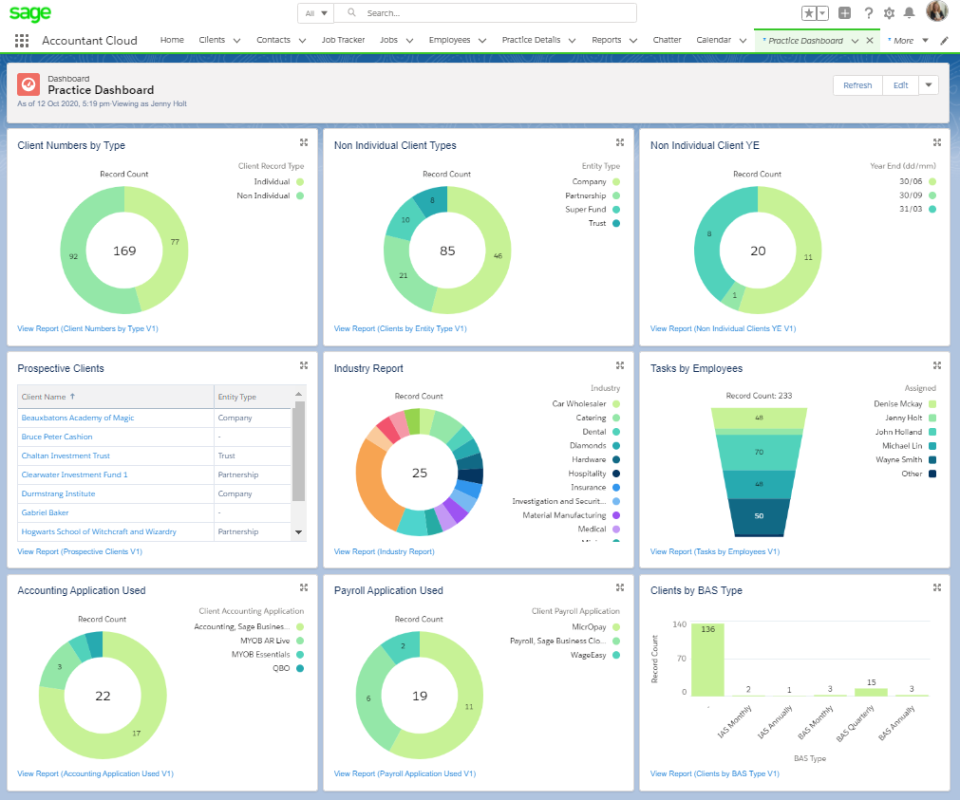
Task: Open the Hogwarts School of Witchcraft and Wizardry record
Action: (98, 531)
